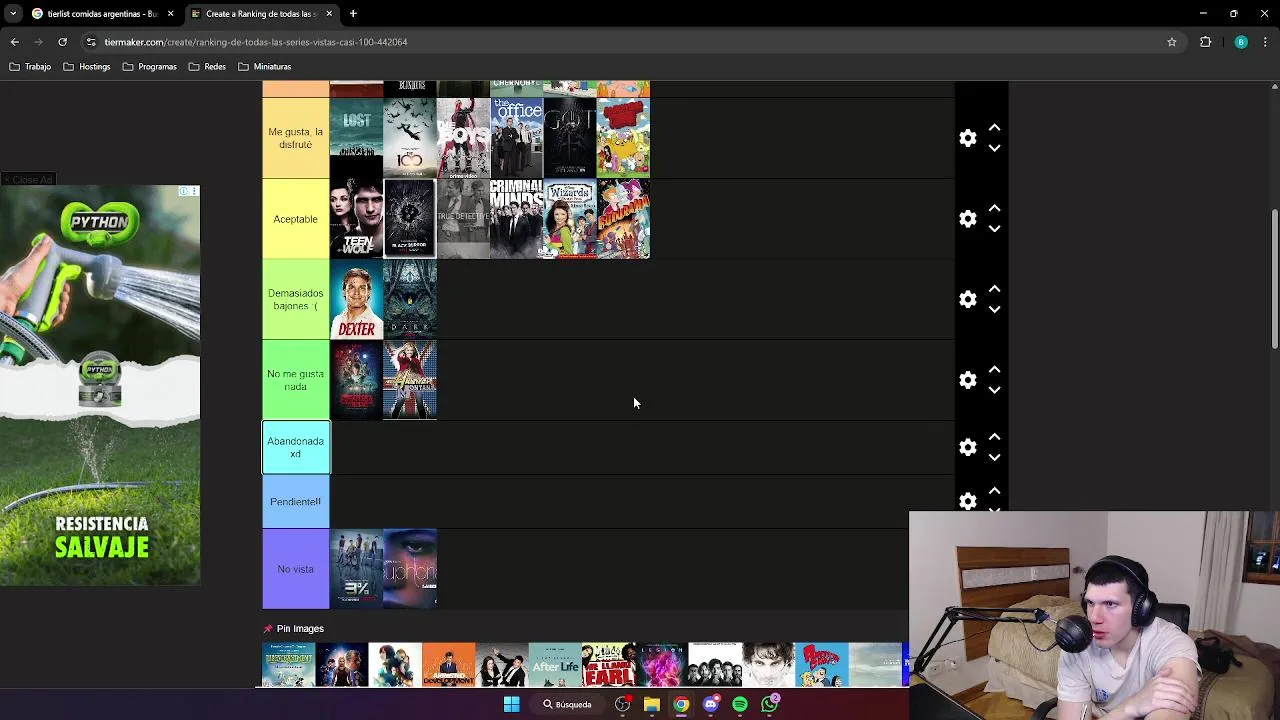The width and height of the screenshot is (1280, 720).
Task: Move "Demasiados bajones" tier down
Action: [x=994, y=309]
